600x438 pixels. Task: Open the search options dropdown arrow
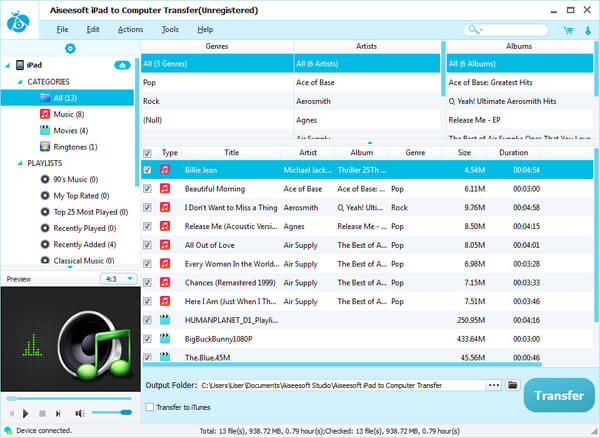(481, 30)
